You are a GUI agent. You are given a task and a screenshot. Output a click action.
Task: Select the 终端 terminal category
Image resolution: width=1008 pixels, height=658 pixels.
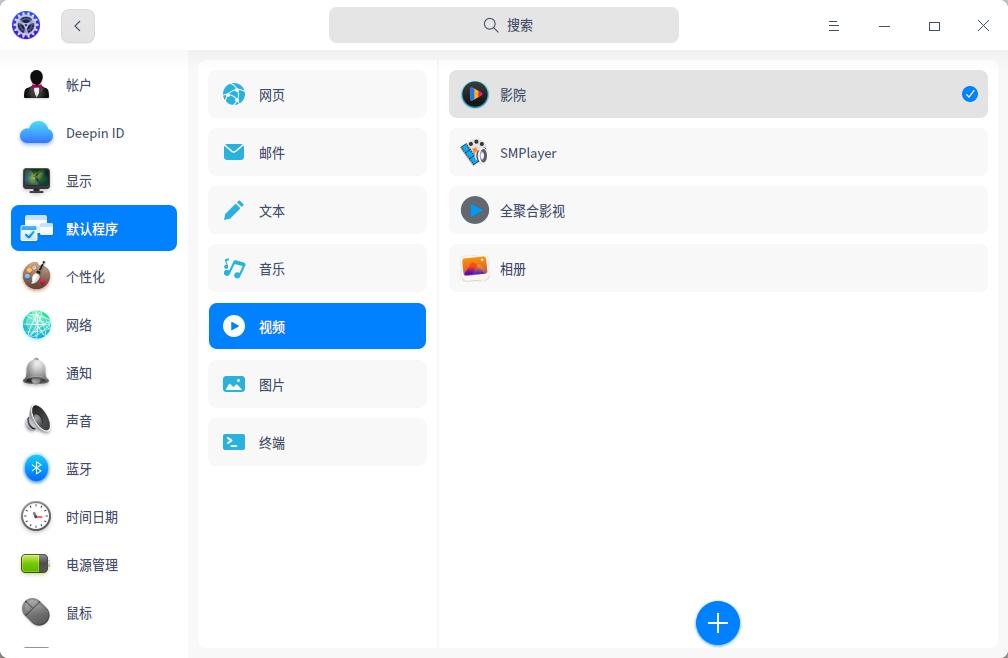click(x=317, y=442)
